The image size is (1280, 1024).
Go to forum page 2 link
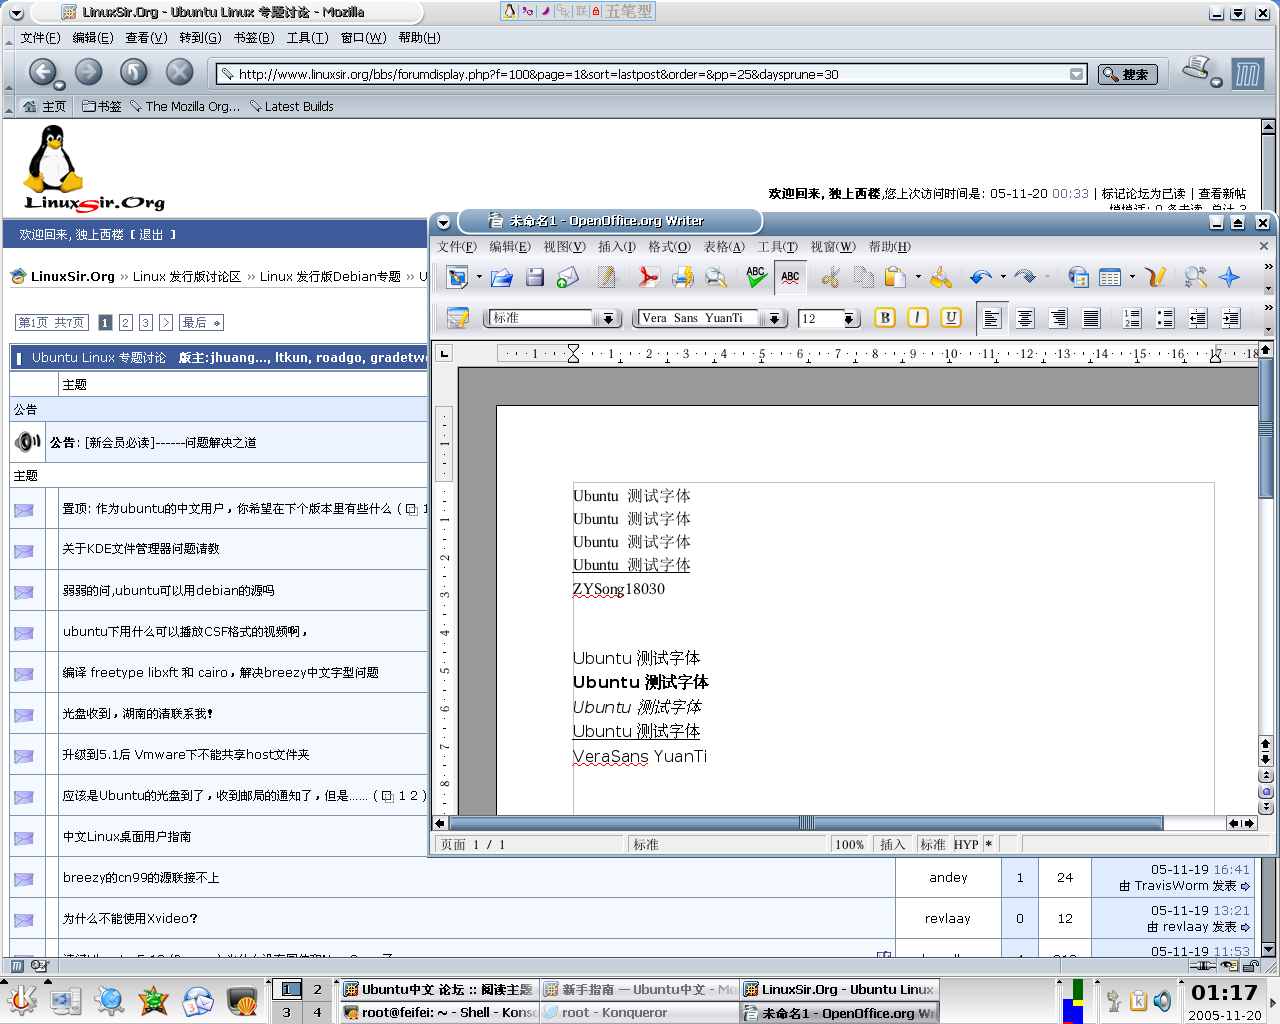(x=125, y=323)
